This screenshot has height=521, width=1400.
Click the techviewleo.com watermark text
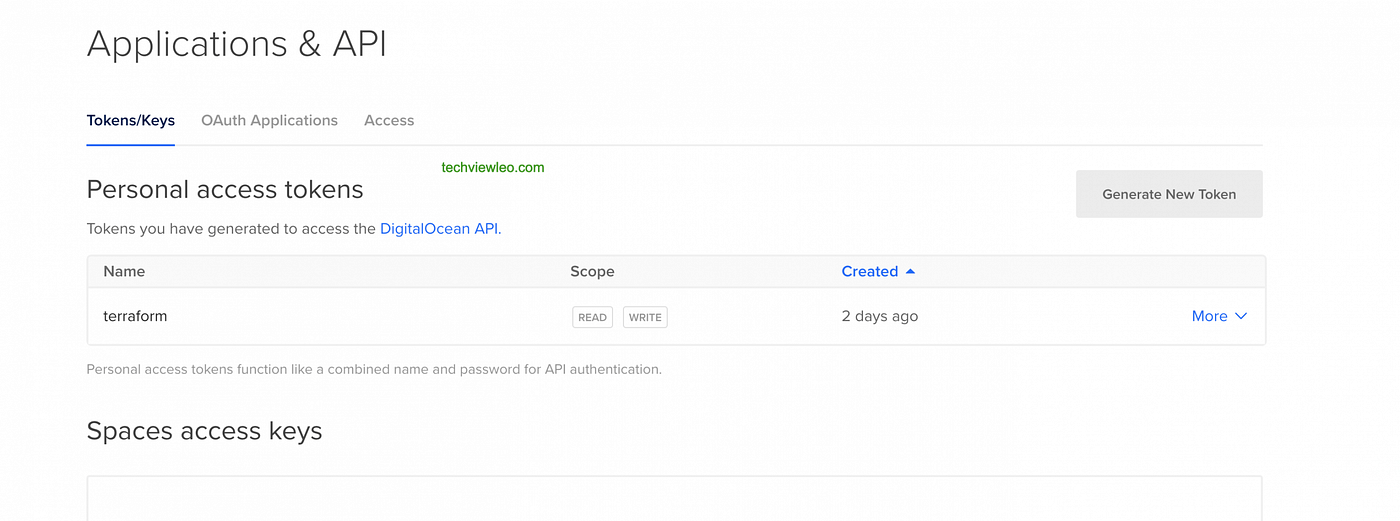click(493, 167)
